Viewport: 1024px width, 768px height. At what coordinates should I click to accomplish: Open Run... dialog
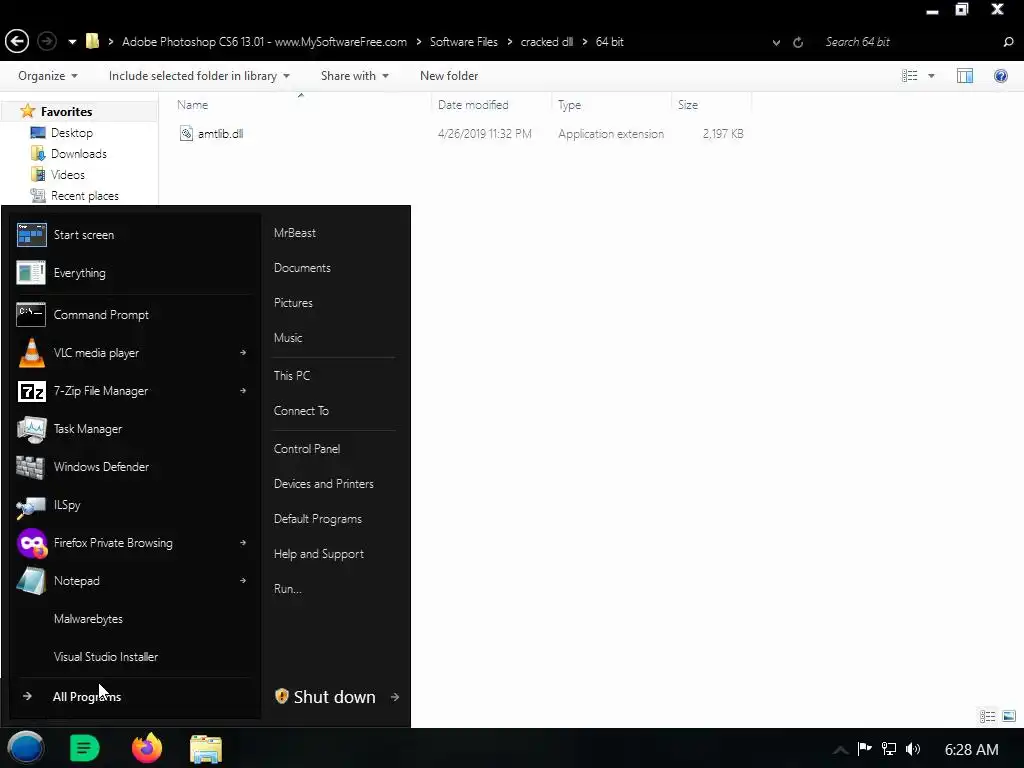pyautogui.click(x=287, y=589)
